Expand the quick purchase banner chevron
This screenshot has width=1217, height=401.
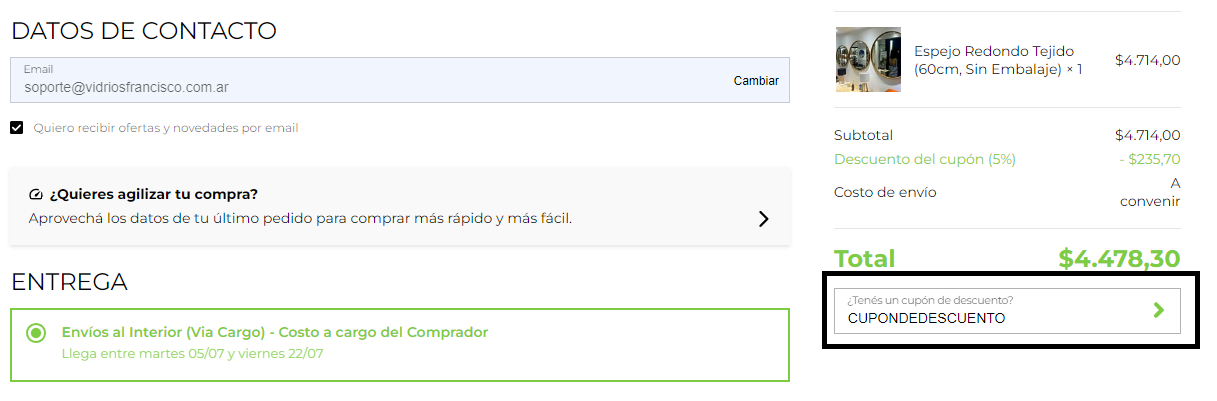[763, 218]
